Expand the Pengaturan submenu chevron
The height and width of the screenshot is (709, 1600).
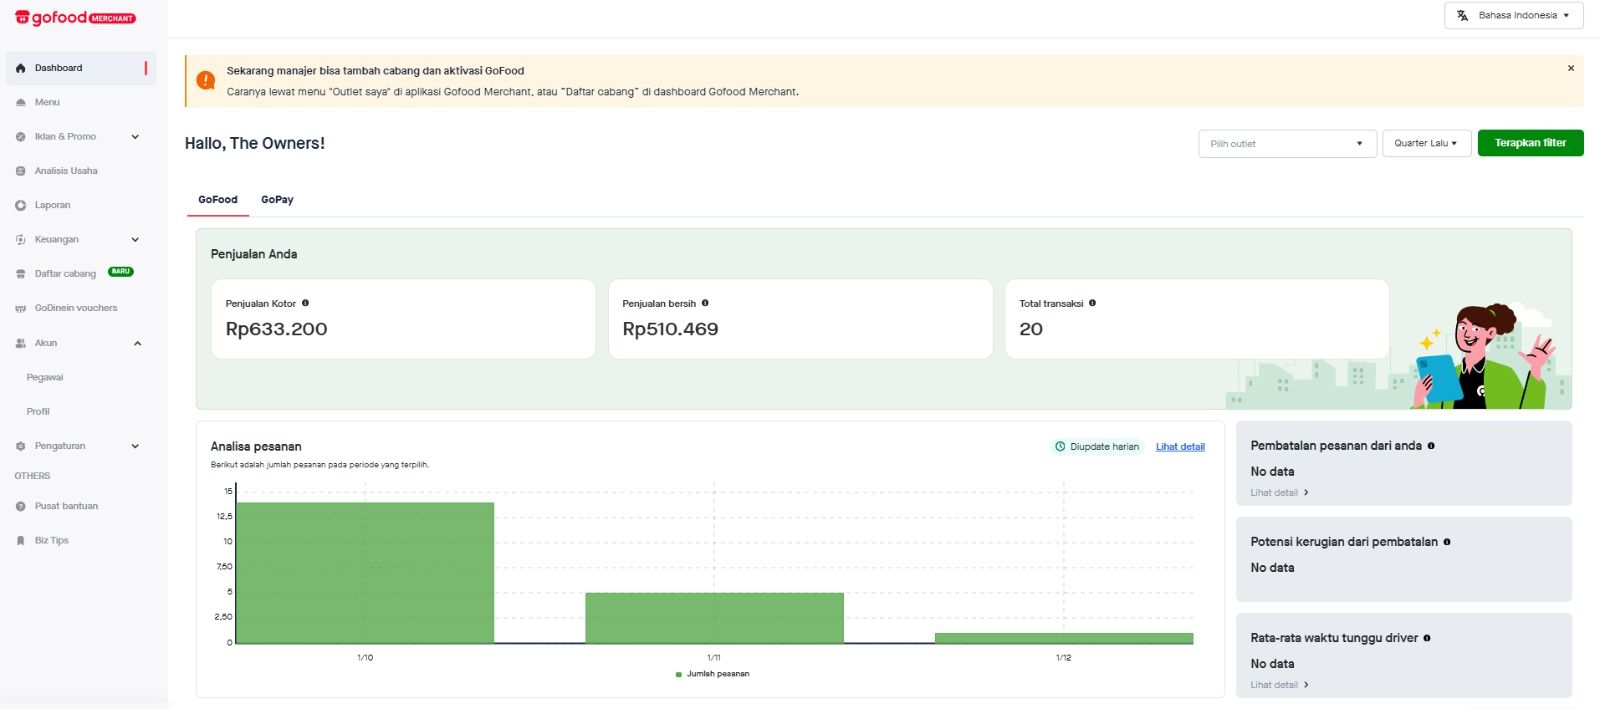point(135,446)
